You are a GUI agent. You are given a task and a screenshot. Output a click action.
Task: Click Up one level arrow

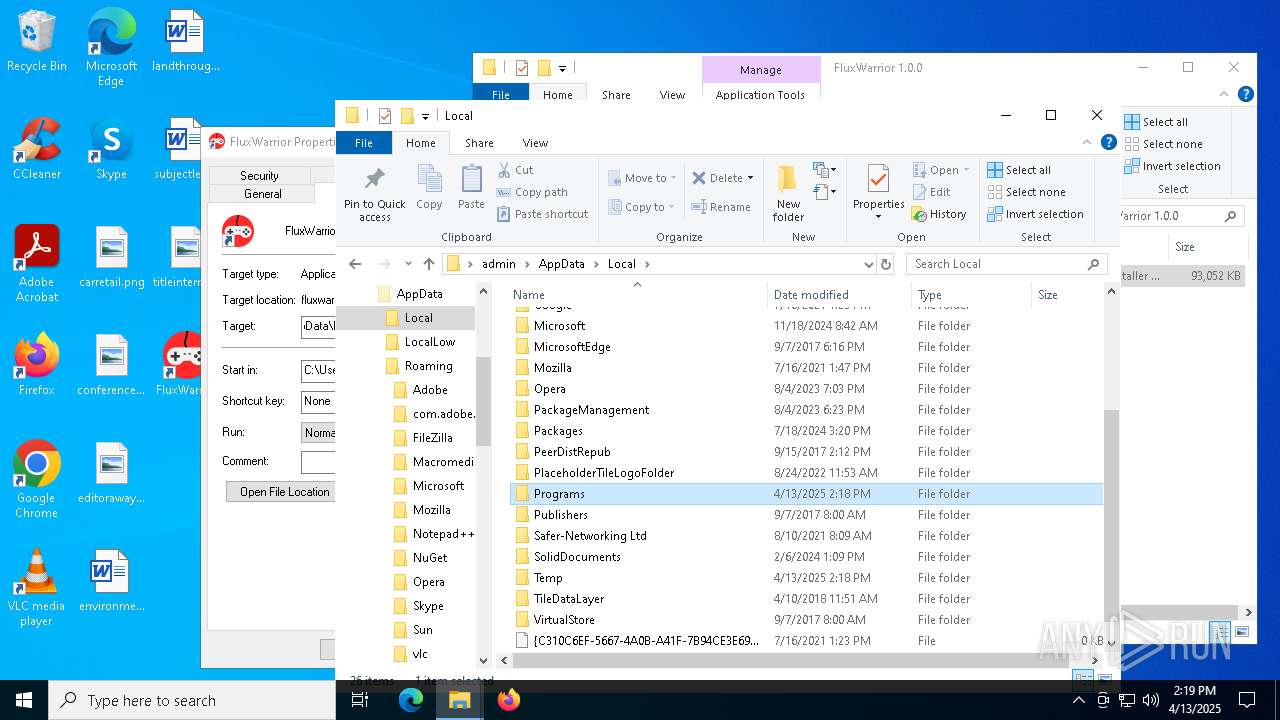(x=429, y=264)
